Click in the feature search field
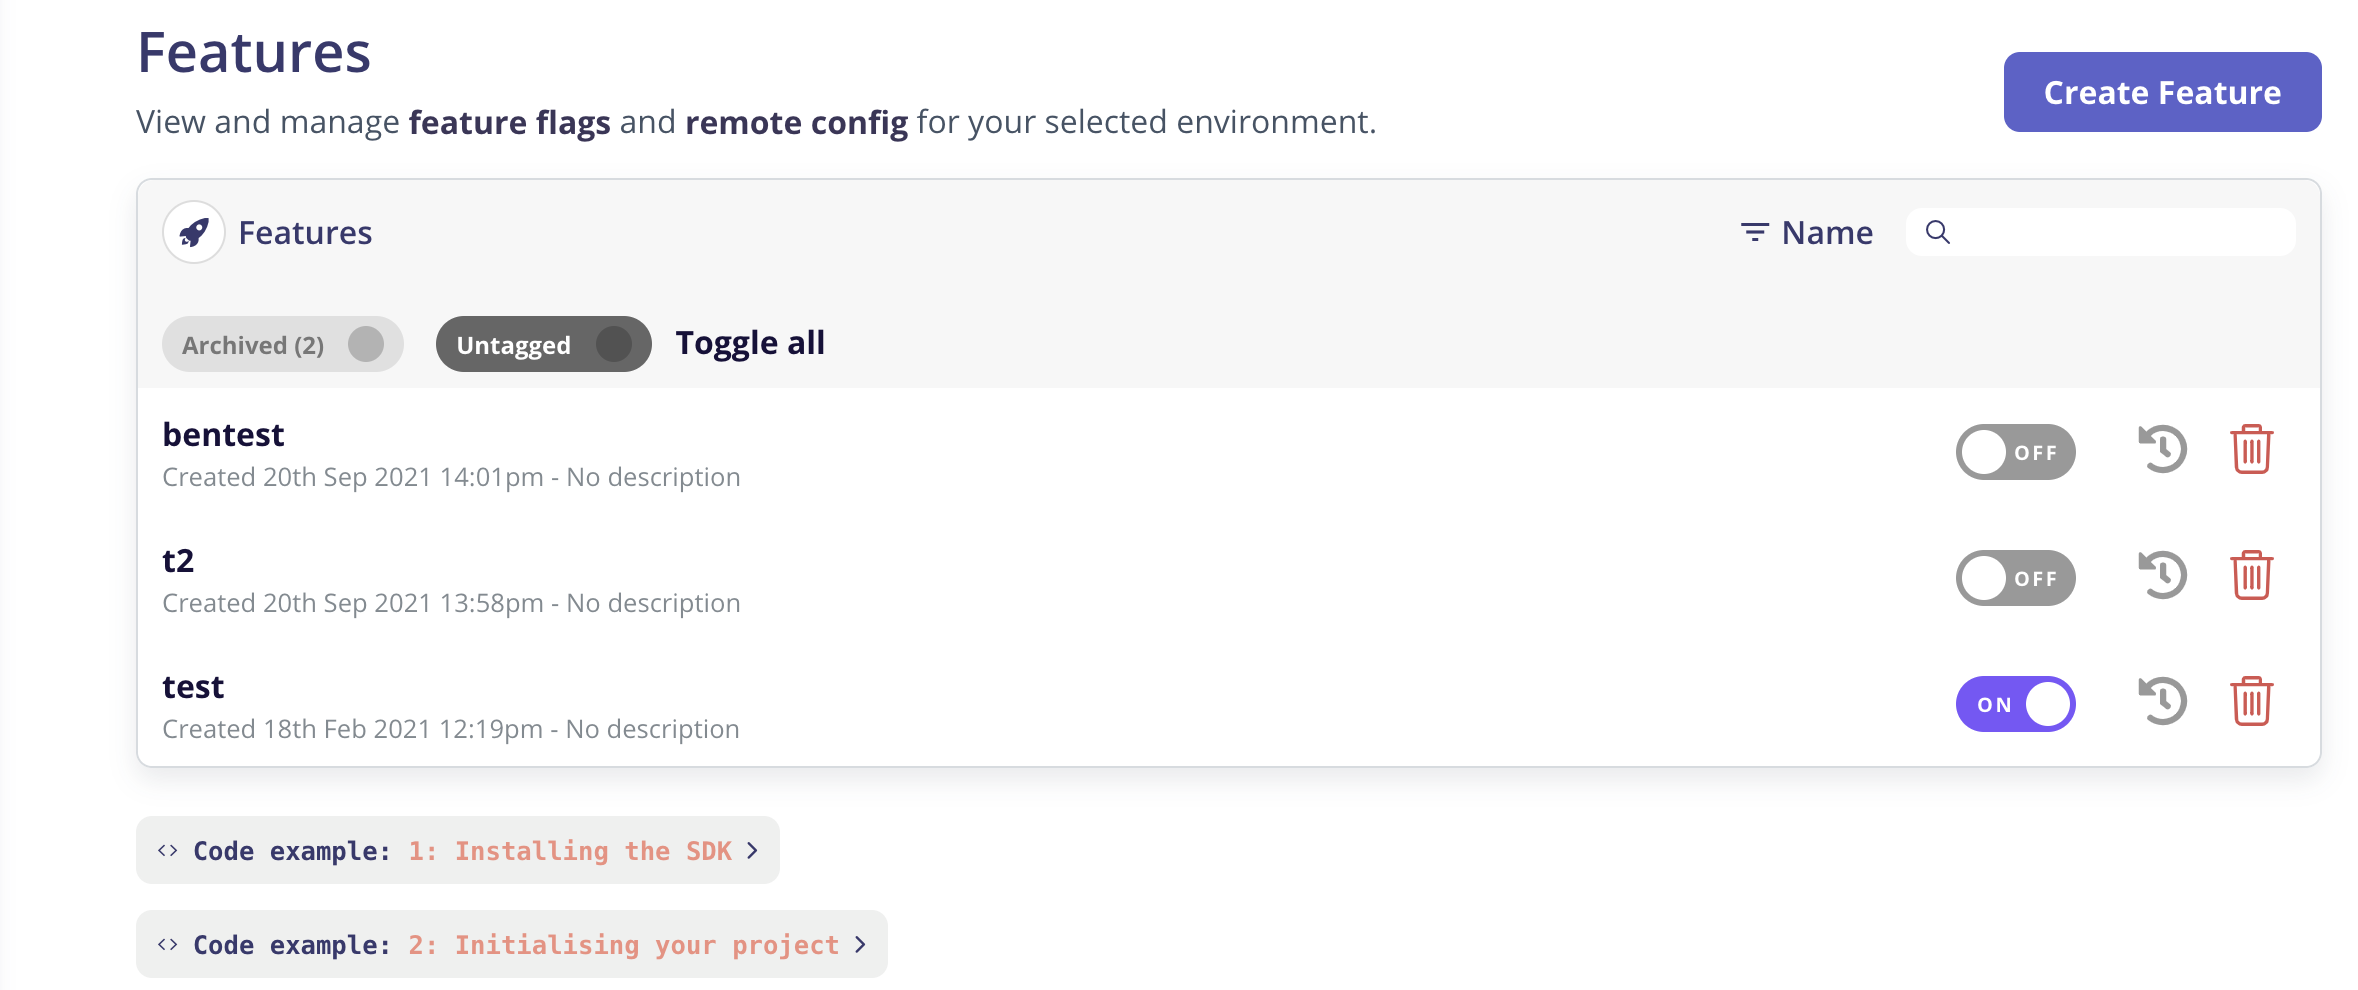The height and width of the screenshot is (990, 2358). [x=2100, y=233]
